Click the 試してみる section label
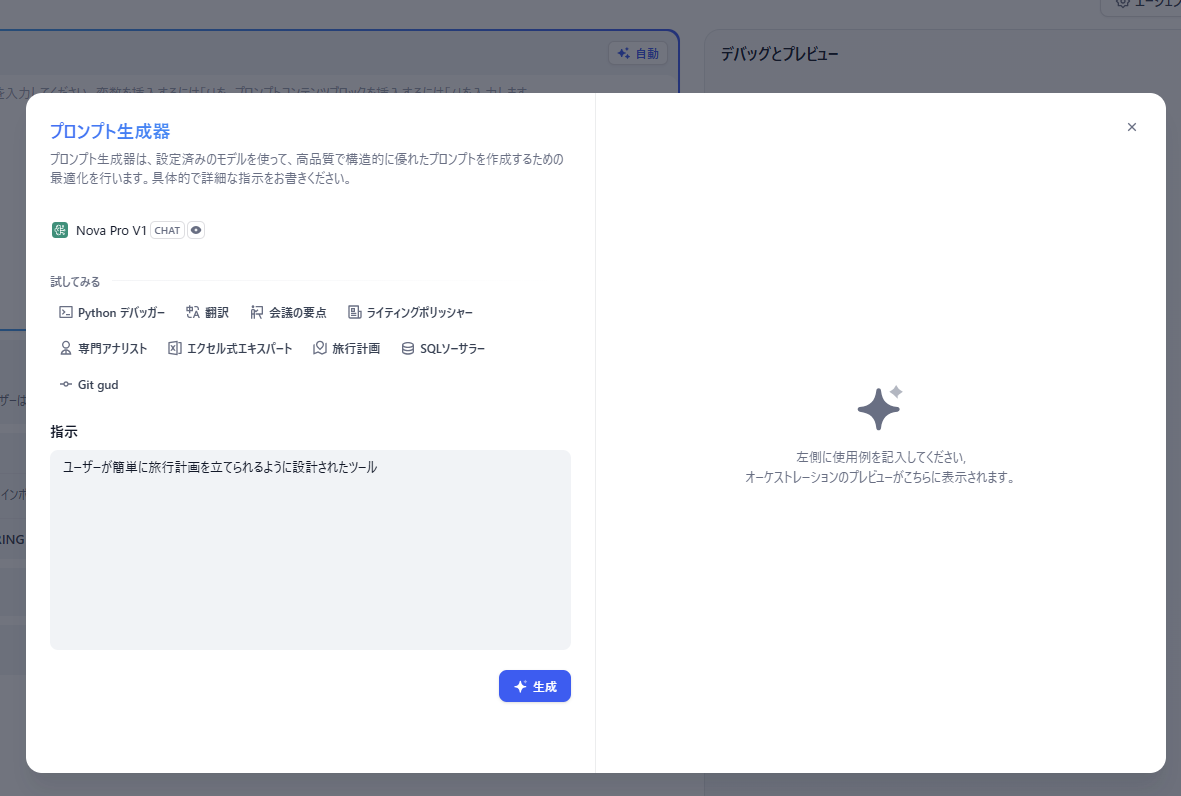Image resolution: width=1181 pixels, height=796 pixels. tap(75, 282)
